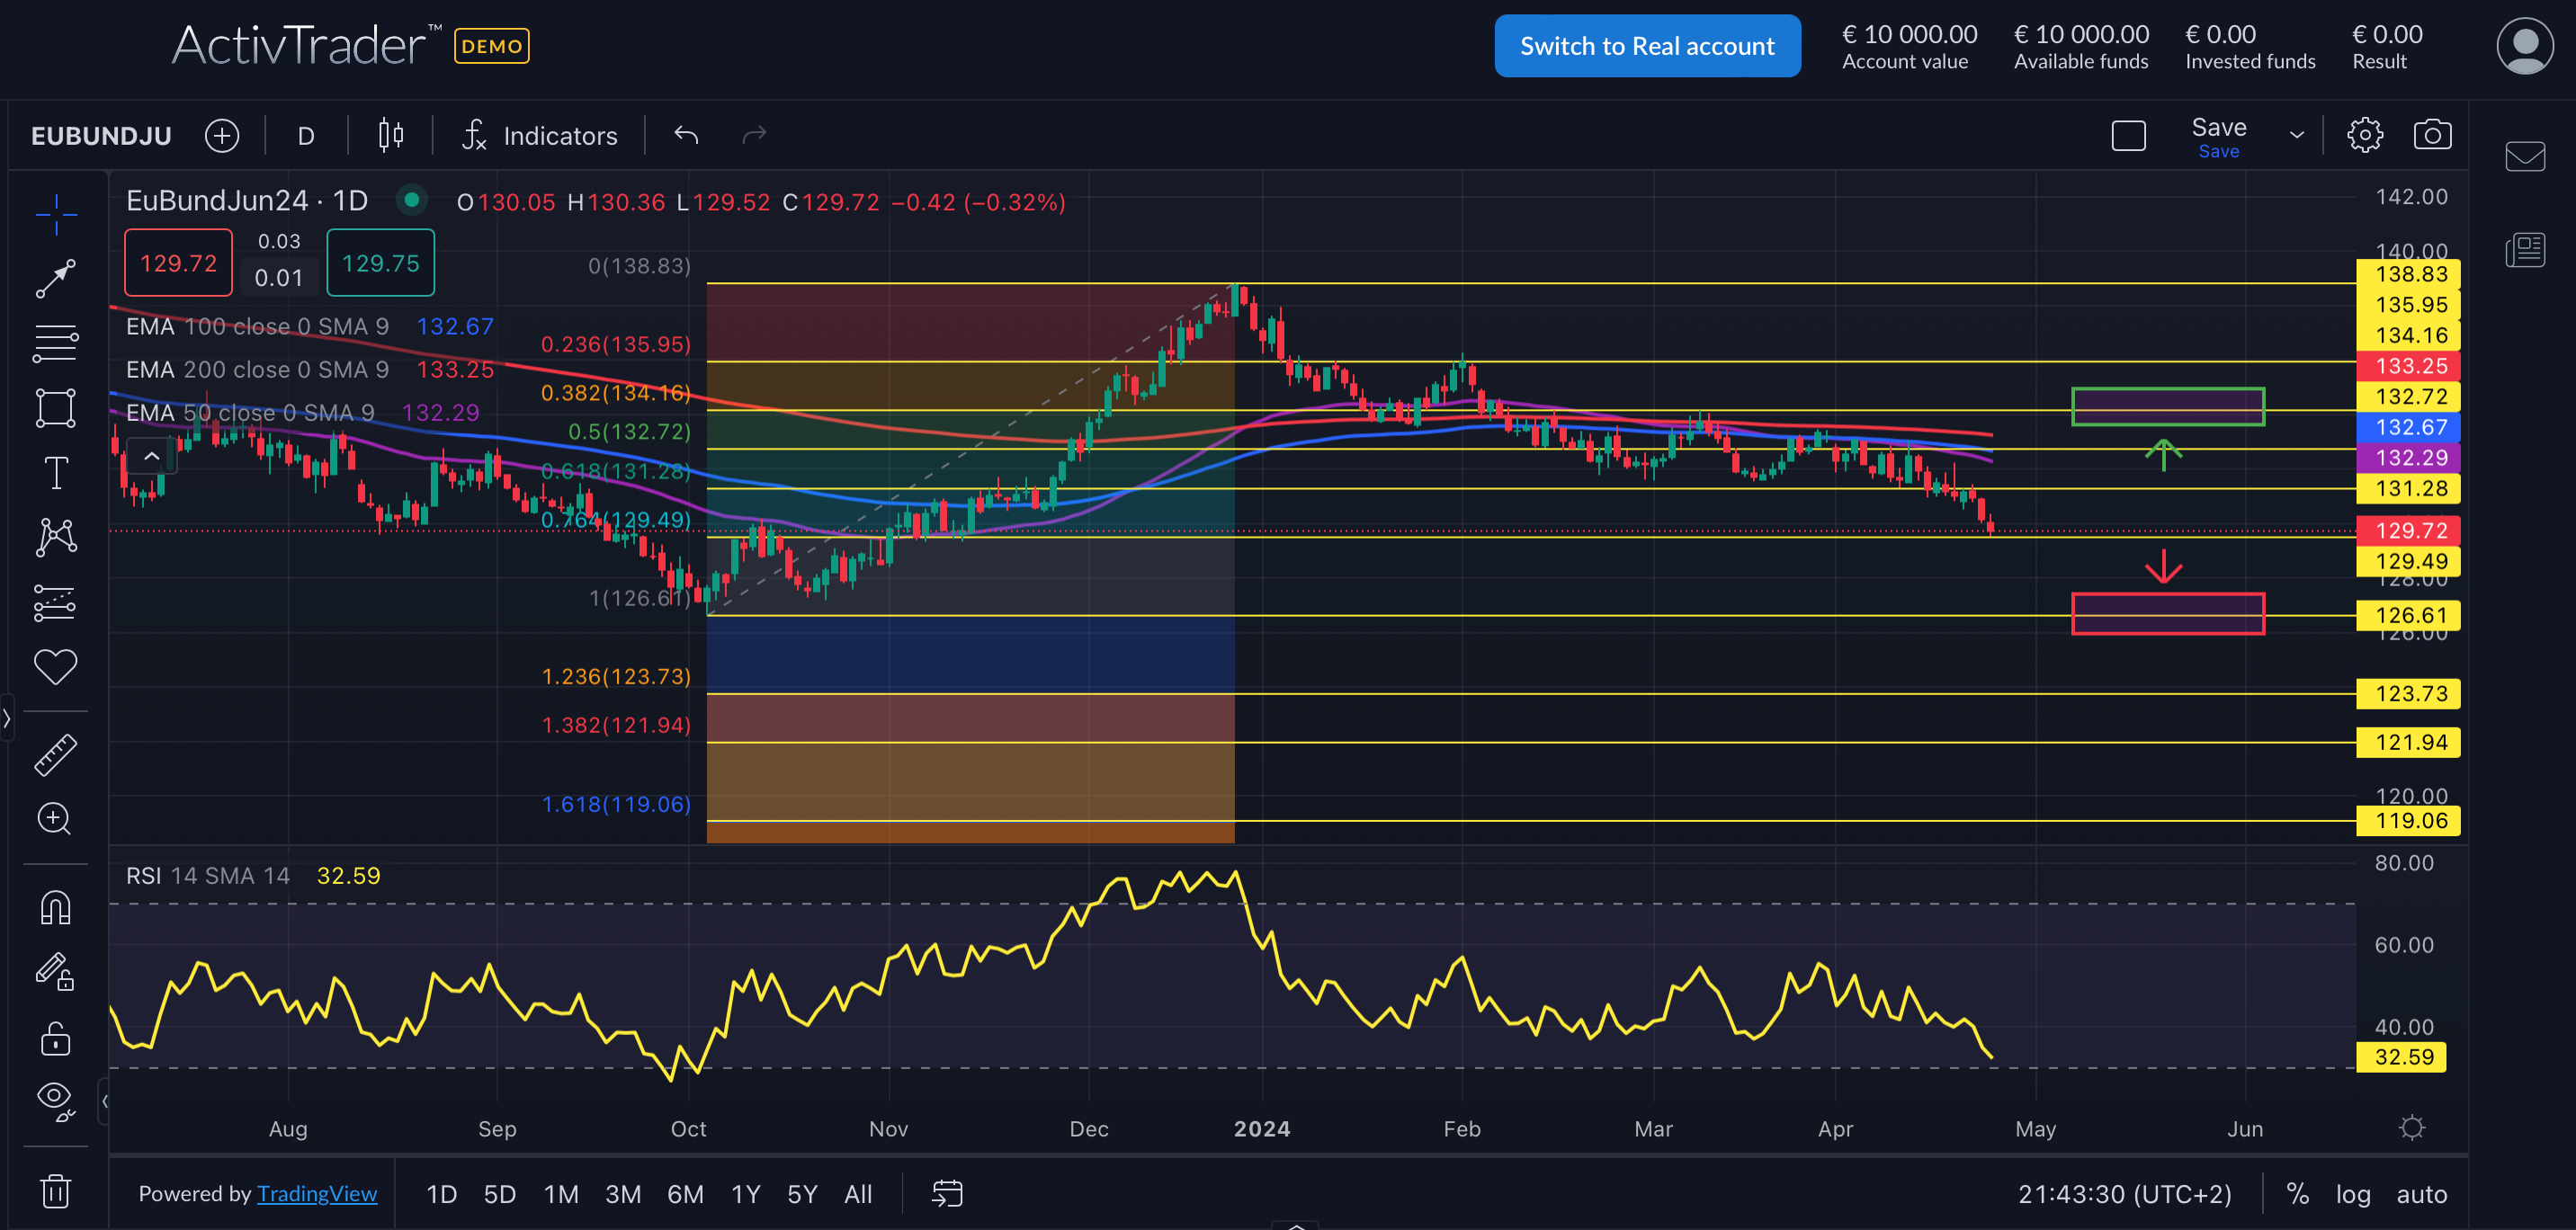
Task: Open the news panel on the right sidebar
Action: coord(2527,250)
